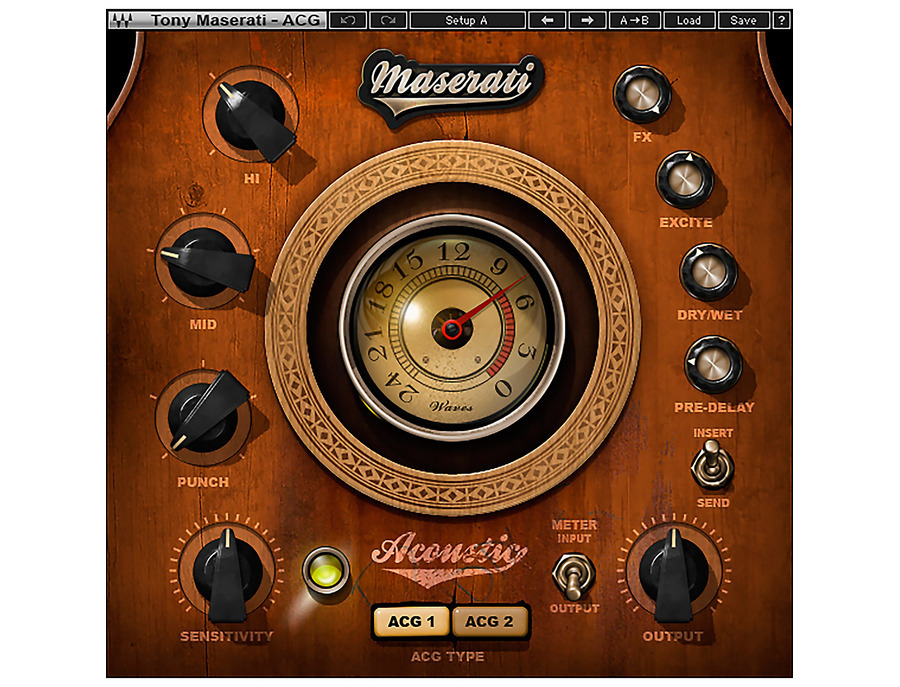
Task: Flip the Meter Input/Output toggle switch
Action: (x=573, y=576)
